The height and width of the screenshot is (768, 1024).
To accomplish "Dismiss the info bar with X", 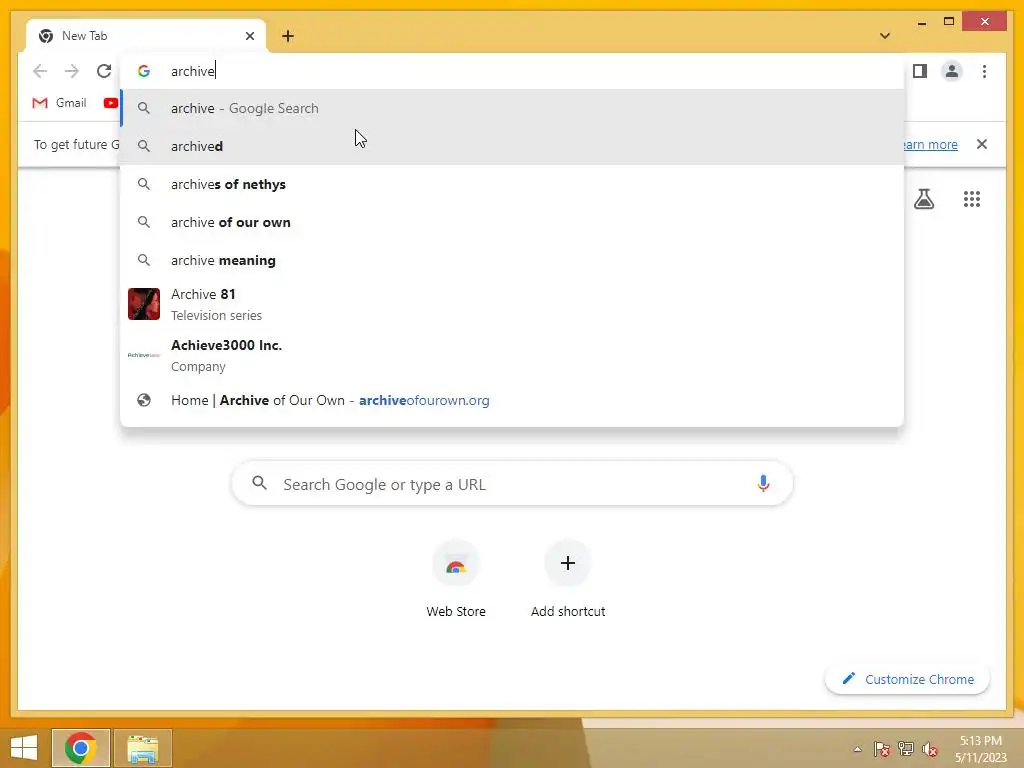I will click(982, 144).
